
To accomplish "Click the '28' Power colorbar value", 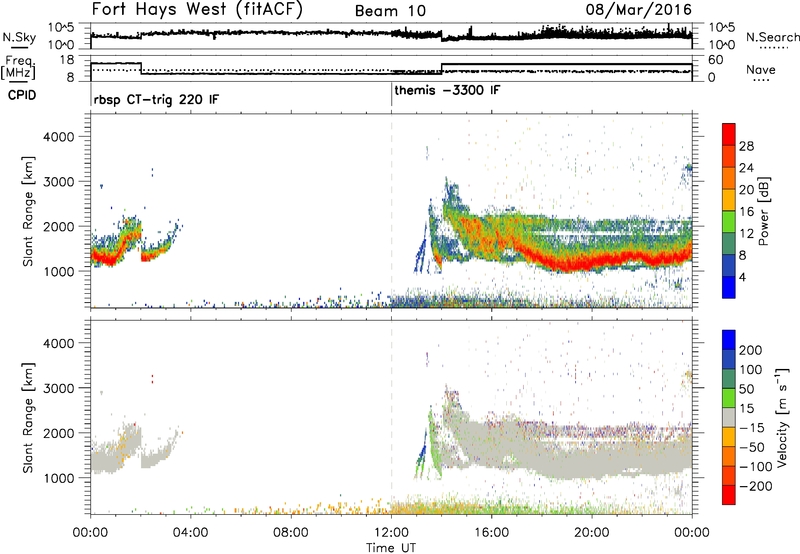I will 746,146.
